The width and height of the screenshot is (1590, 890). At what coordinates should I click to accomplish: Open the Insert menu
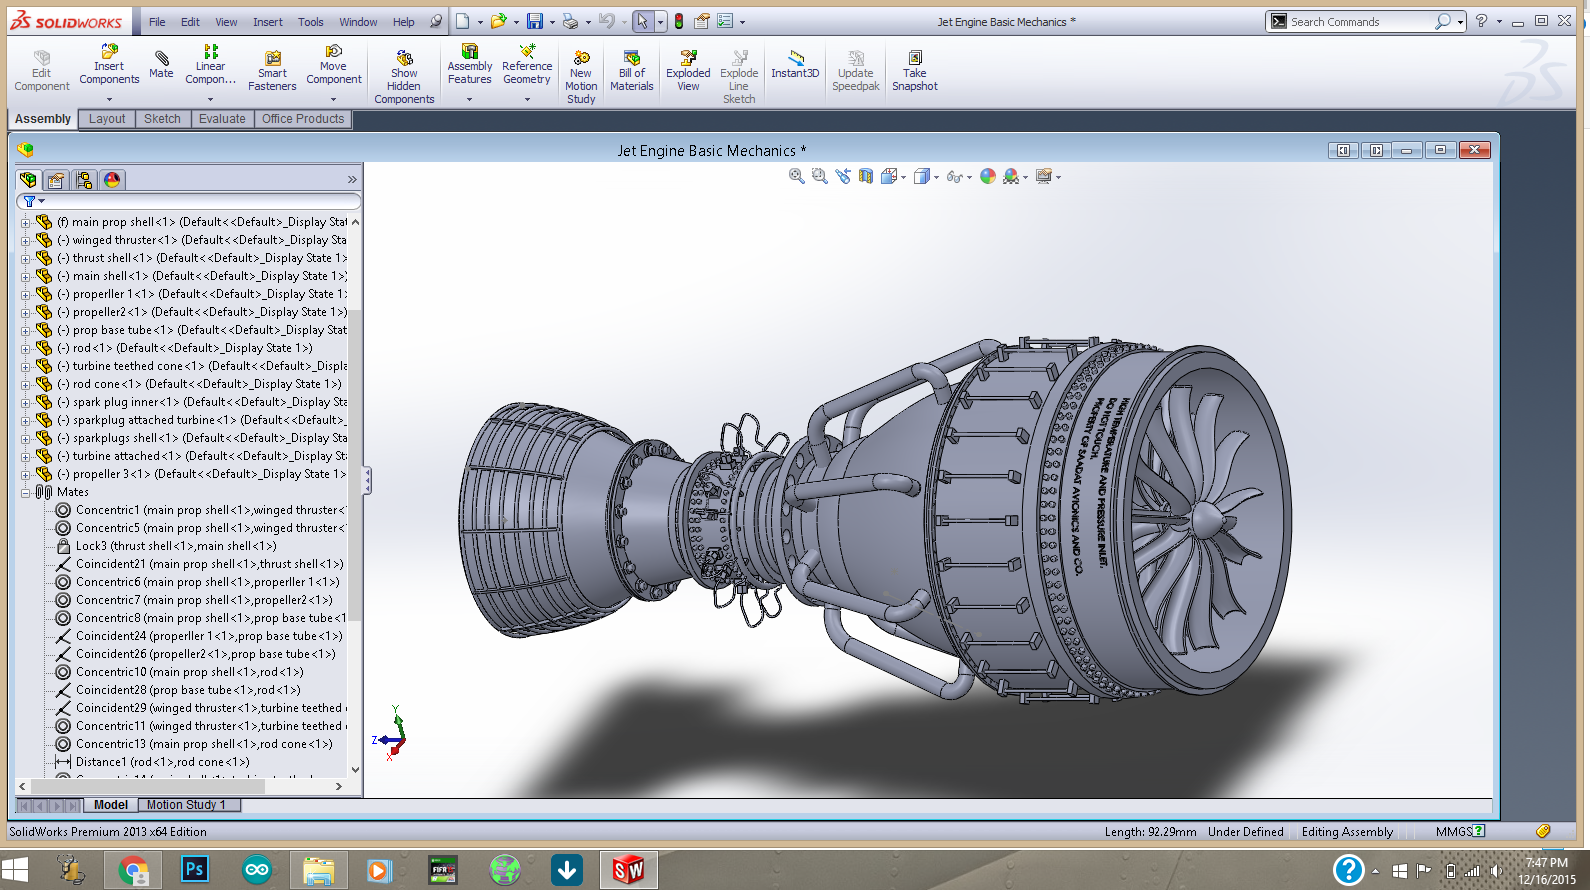click(267, 22)
